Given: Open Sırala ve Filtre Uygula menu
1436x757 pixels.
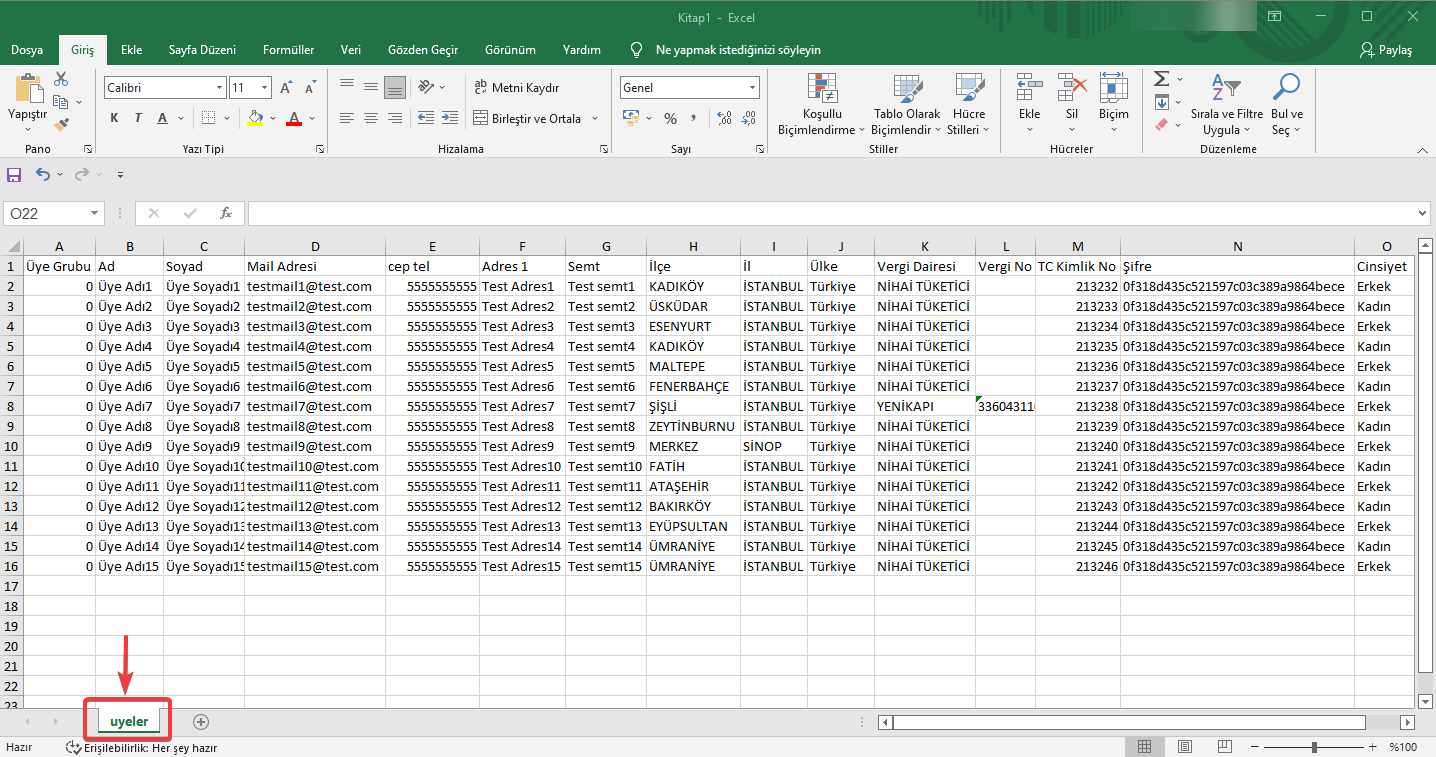Looking at the screenshot, I should coord(1226,105).
